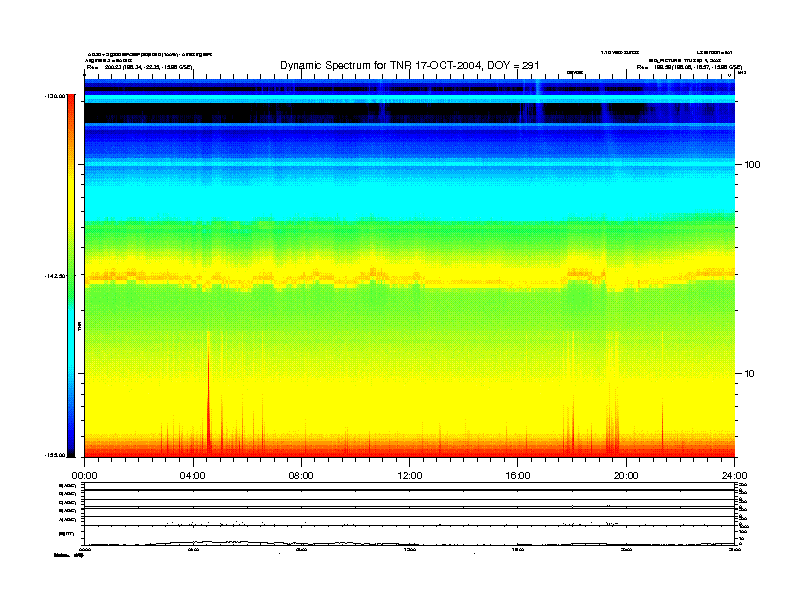Click the 00:00 time axis label

pyautogui.click(x=84, y=476)
